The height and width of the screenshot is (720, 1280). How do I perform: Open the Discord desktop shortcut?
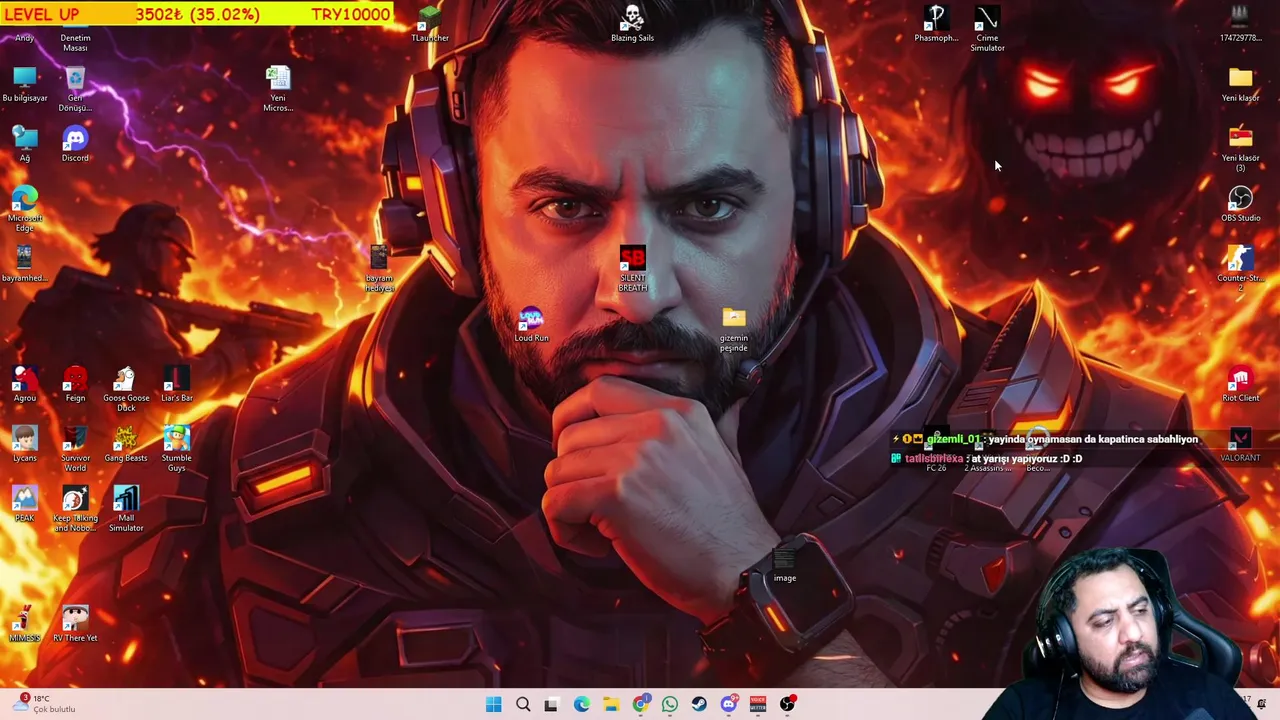pos(75,144)
